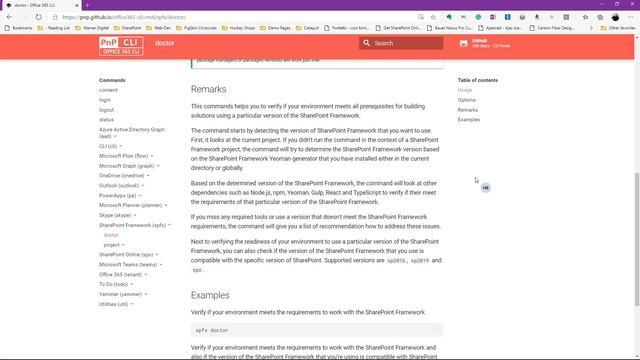Open the Bauer Nexus Pro bookmark
Image resolution: width=640 pixels, height=360 pixels.
point(449,28)
